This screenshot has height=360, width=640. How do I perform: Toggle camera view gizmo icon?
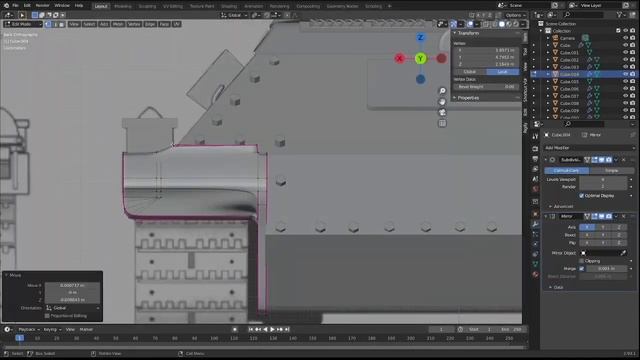[x=442, y=113]
